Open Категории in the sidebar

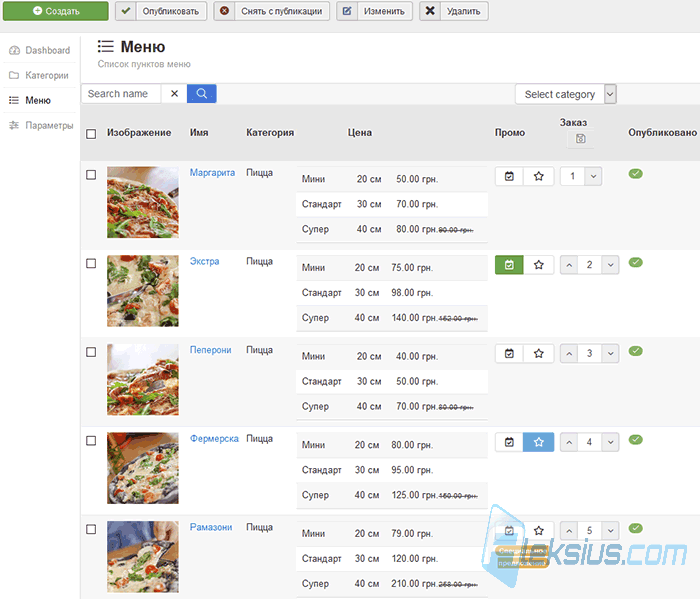[39, 75]
